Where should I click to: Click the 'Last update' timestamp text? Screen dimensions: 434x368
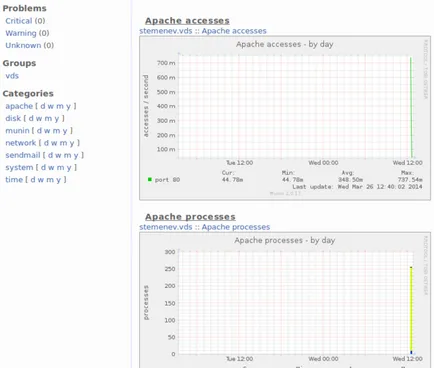click(x=357, y=187)
